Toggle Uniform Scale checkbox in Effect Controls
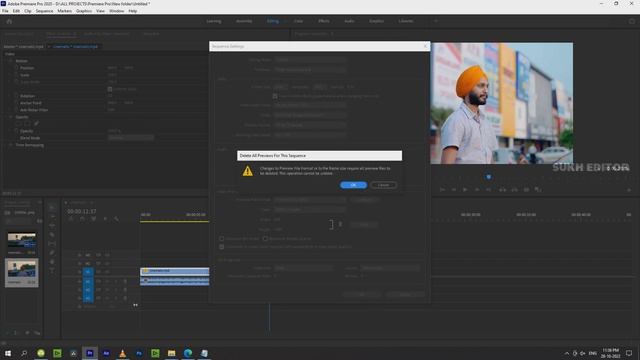The height and width of the screenshot is (360, 640). (x=110, y=89)
